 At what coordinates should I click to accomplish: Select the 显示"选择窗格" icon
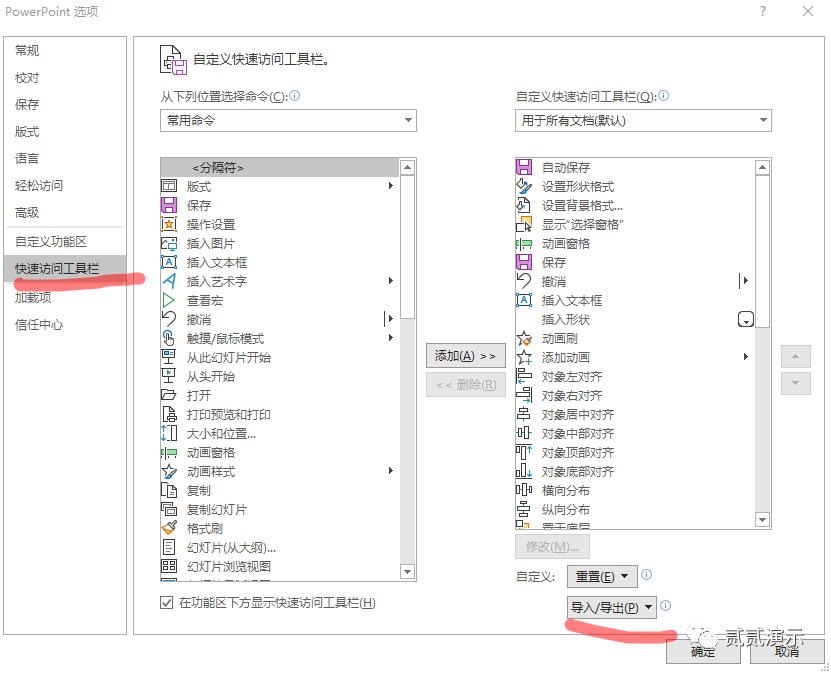[524, 224]
